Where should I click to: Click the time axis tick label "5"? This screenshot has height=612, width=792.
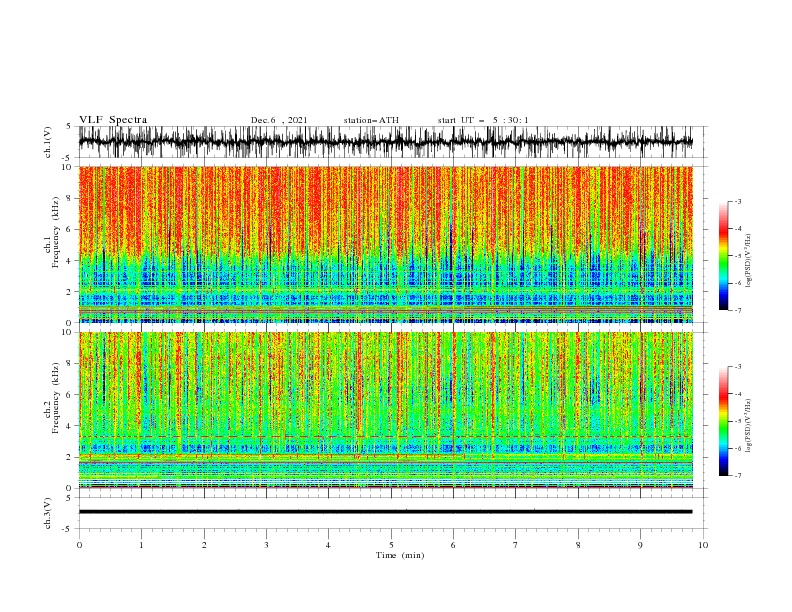(x=391, y=545)
